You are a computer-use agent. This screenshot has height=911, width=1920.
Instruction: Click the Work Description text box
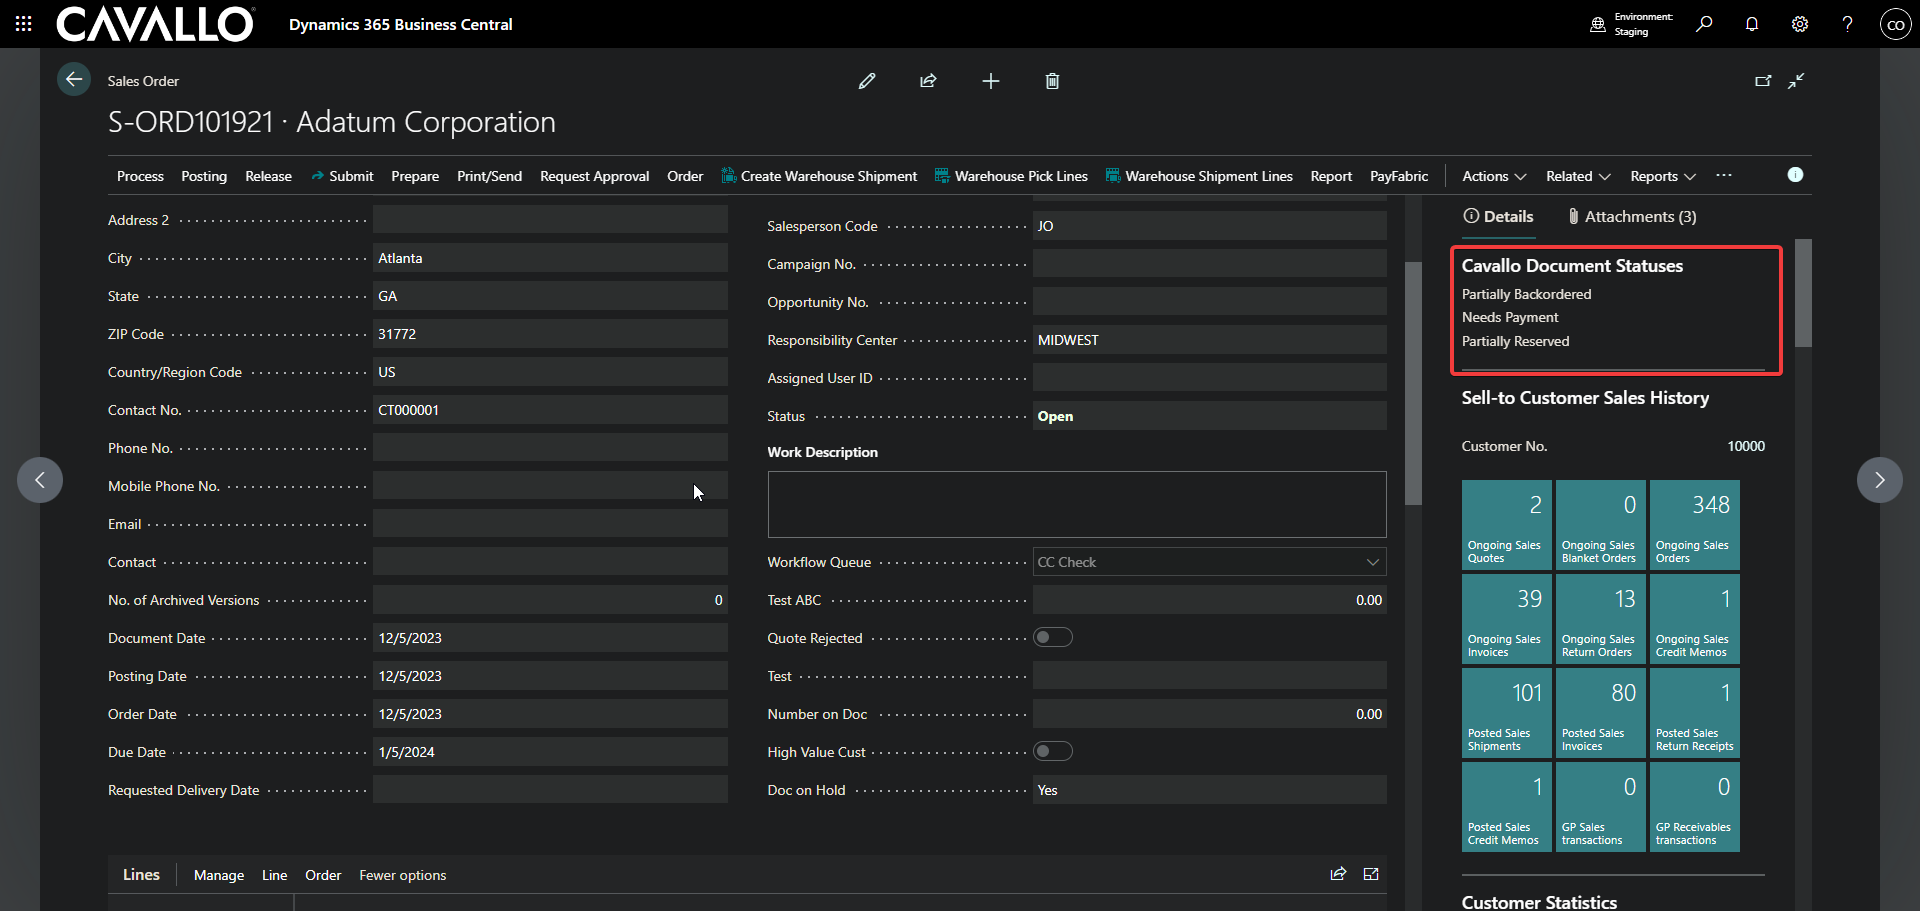click(x=1076, y=504)
